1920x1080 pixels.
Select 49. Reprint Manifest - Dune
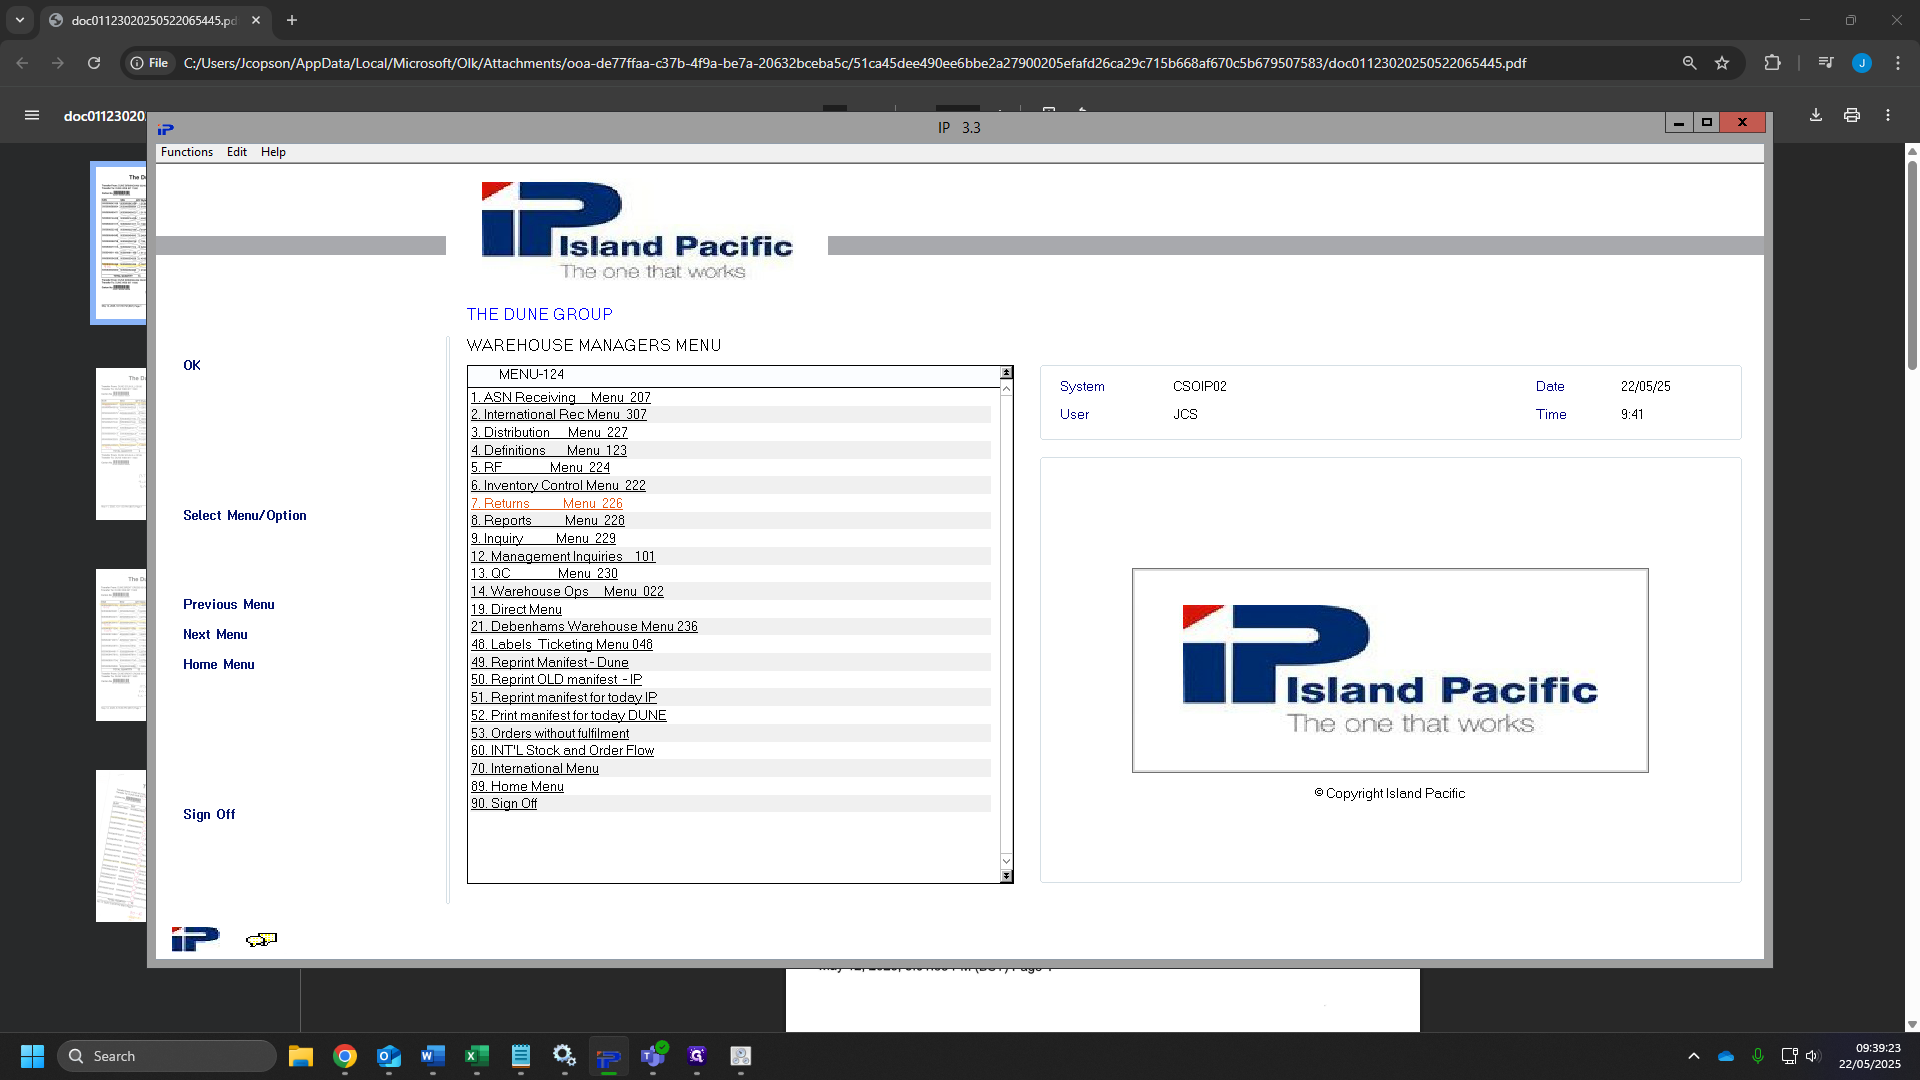(x=550, y=663)
